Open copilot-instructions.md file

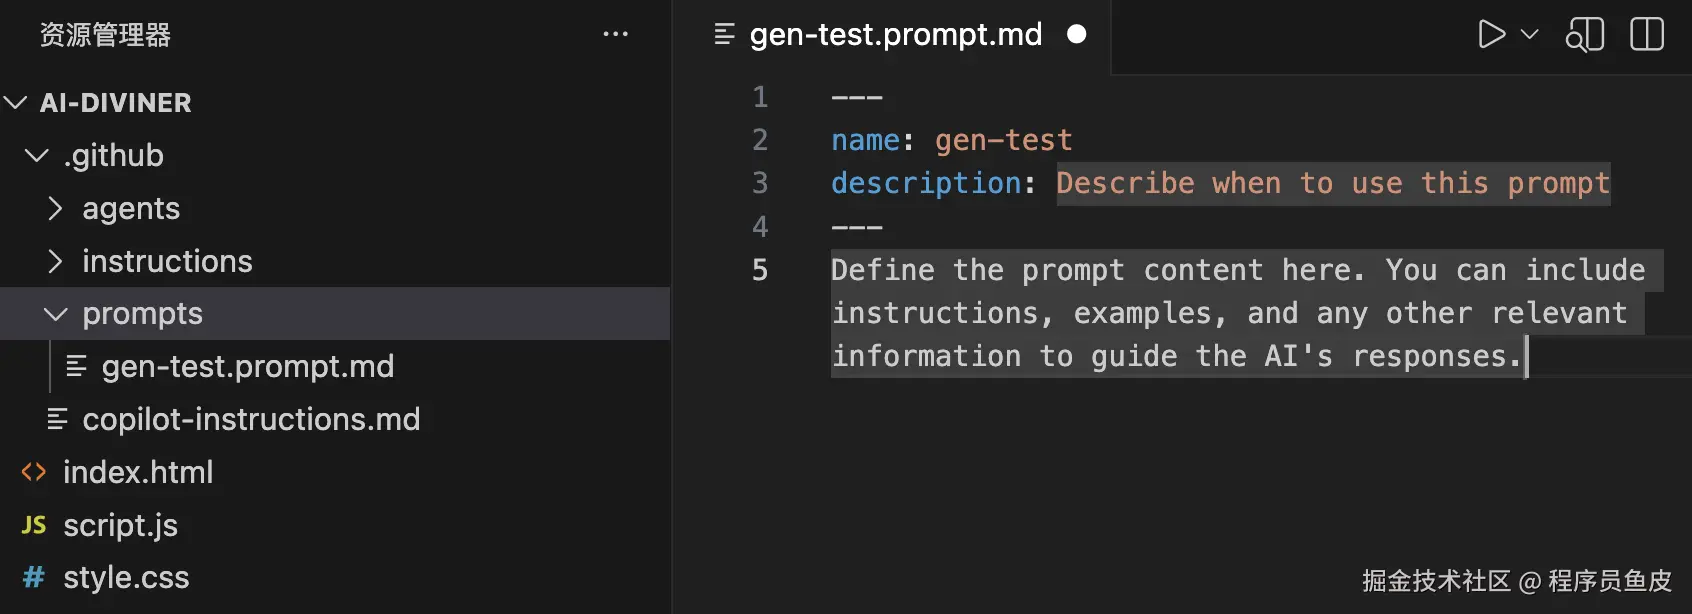pos(250,420)
